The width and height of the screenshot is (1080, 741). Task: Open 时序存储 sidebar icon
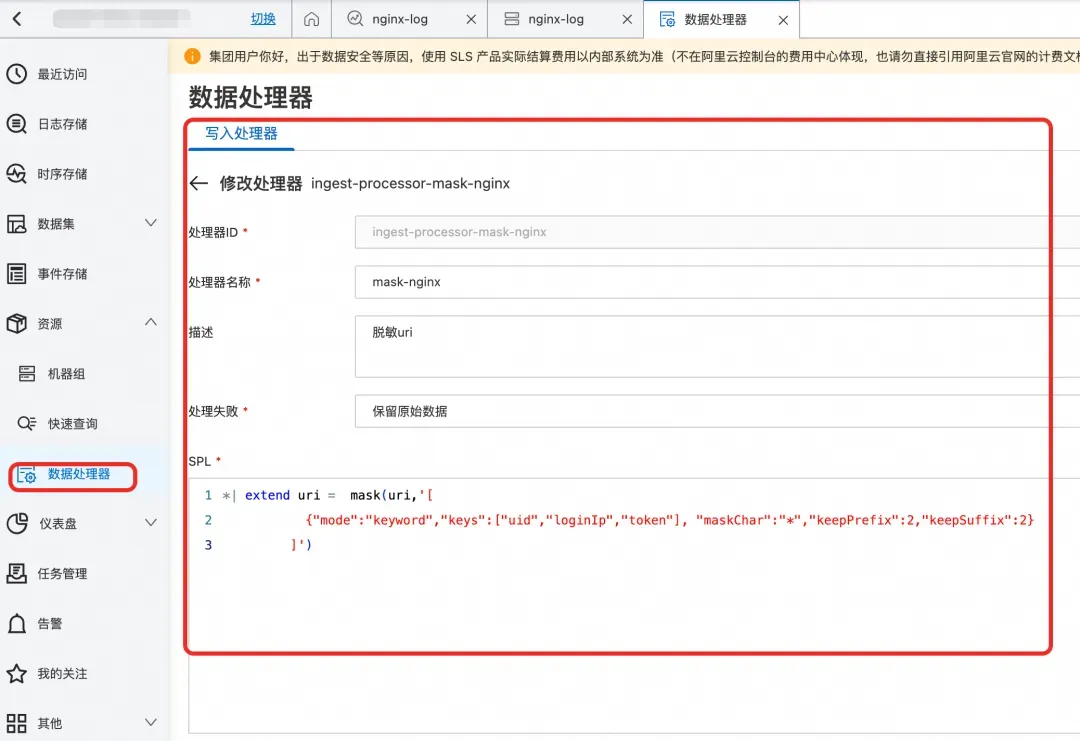tap(17, 174)
